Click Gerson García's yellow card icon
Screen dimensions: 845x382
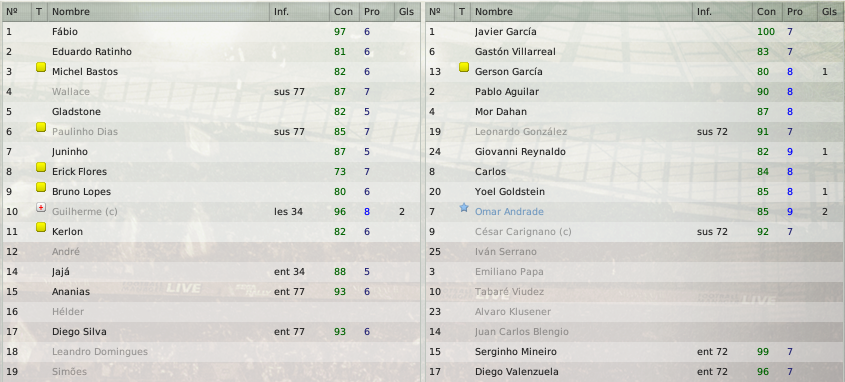(463, 67)
